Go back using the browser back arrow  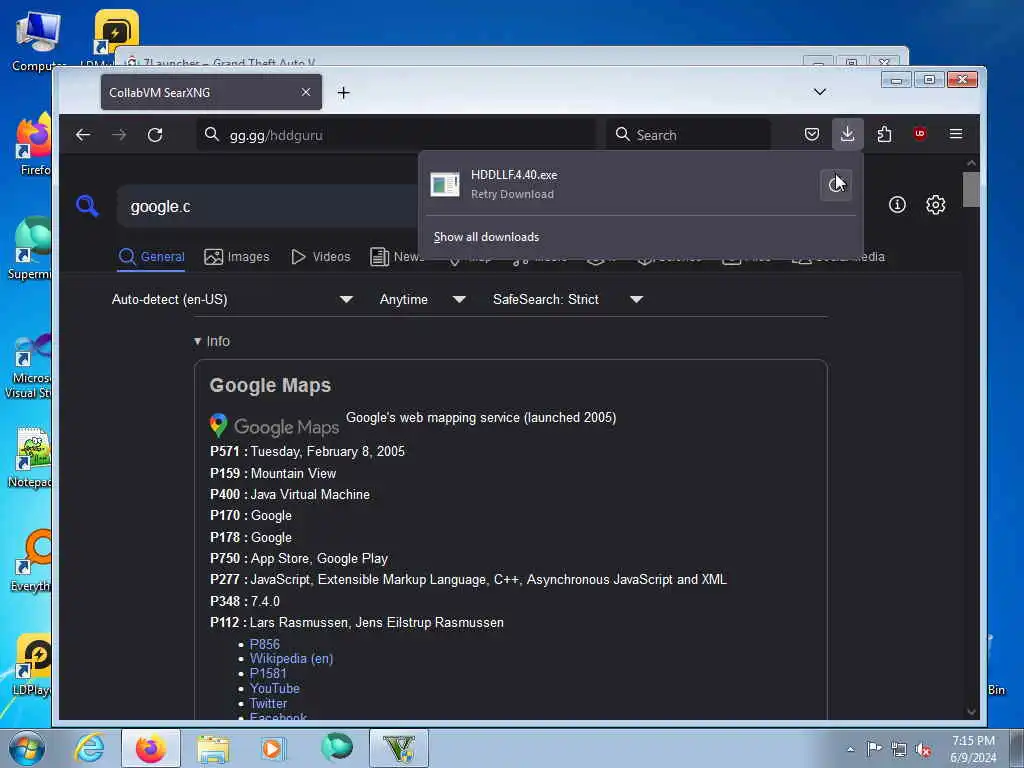83,135
